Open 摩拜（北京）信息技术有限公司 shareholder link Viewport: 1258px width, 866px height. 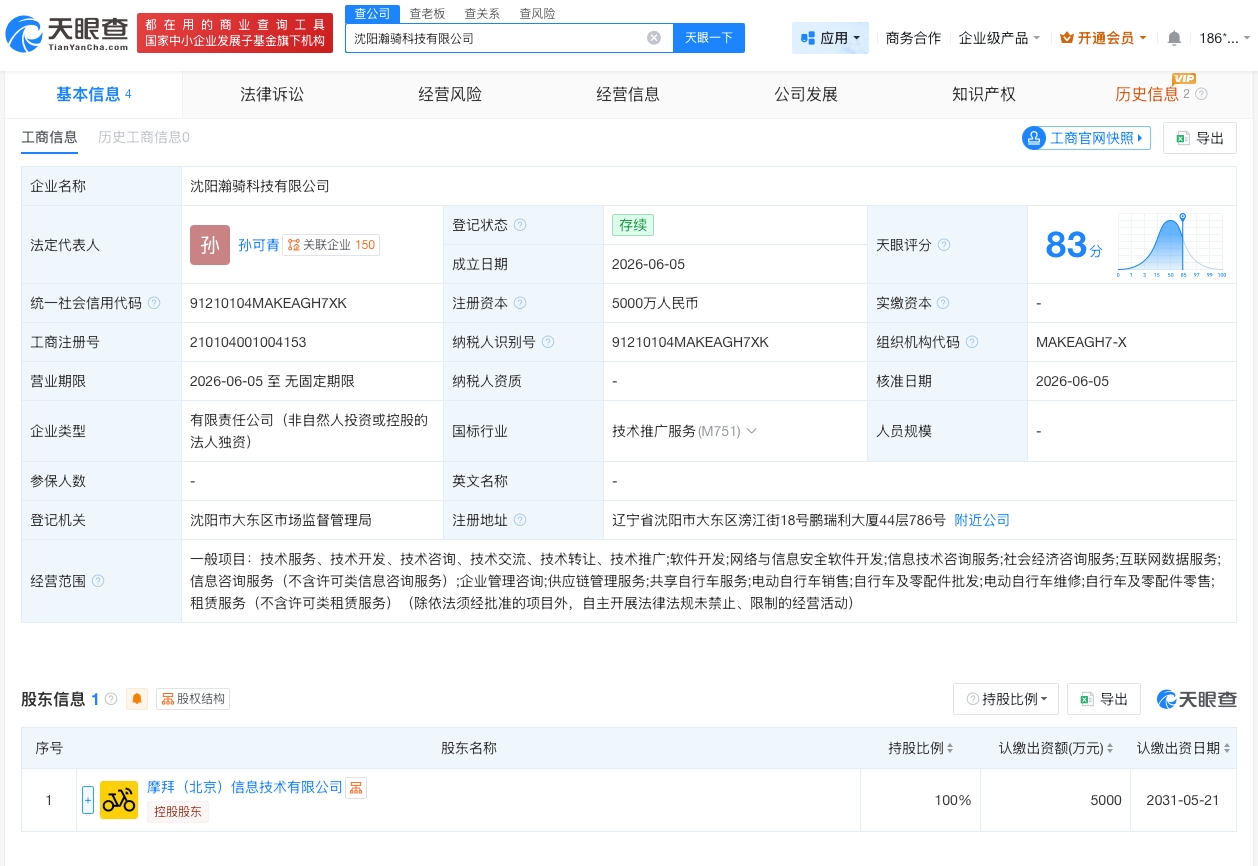(x=245, y=788)
